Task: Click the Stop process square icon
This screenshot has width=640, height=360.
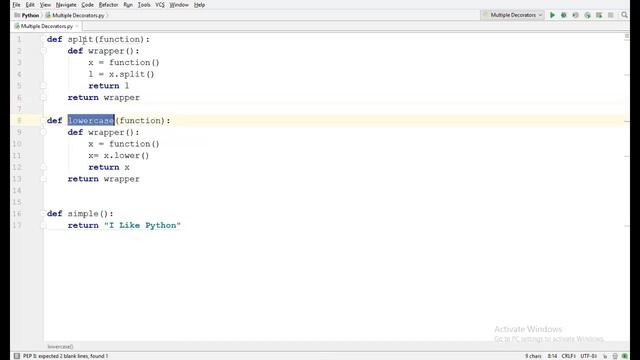Action: (x=611, y=15)
